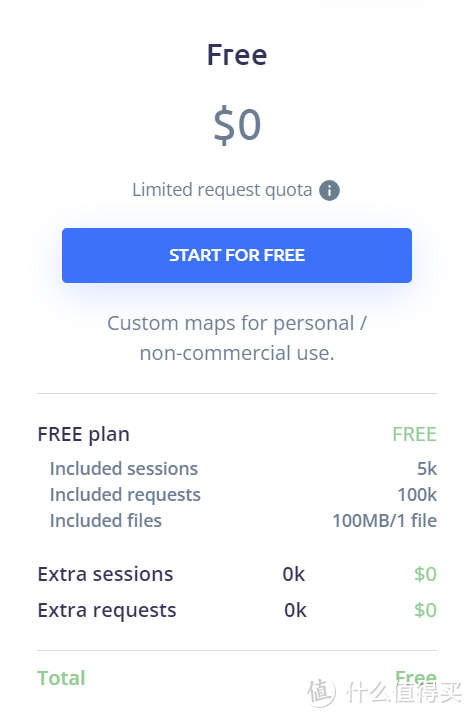Screen dimensions: 473x718
Task: Click the Extra sessions label
Action: click(105, 574)
